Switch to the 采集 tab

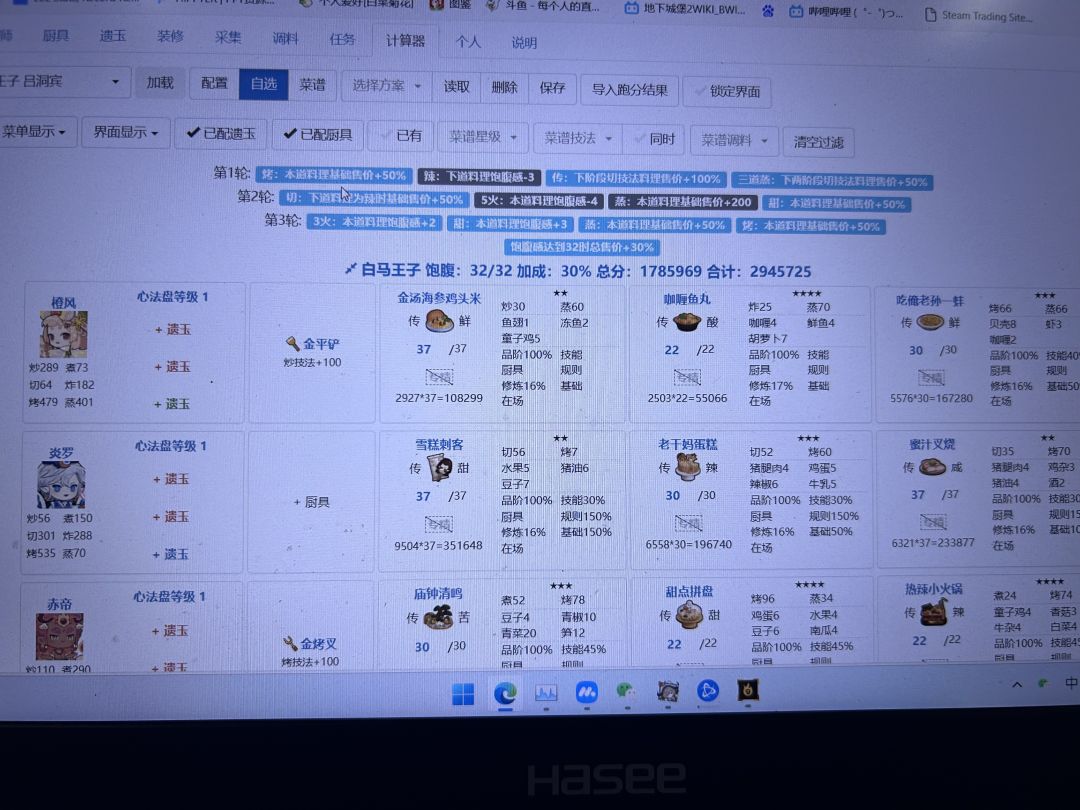[x=227, y=37]
